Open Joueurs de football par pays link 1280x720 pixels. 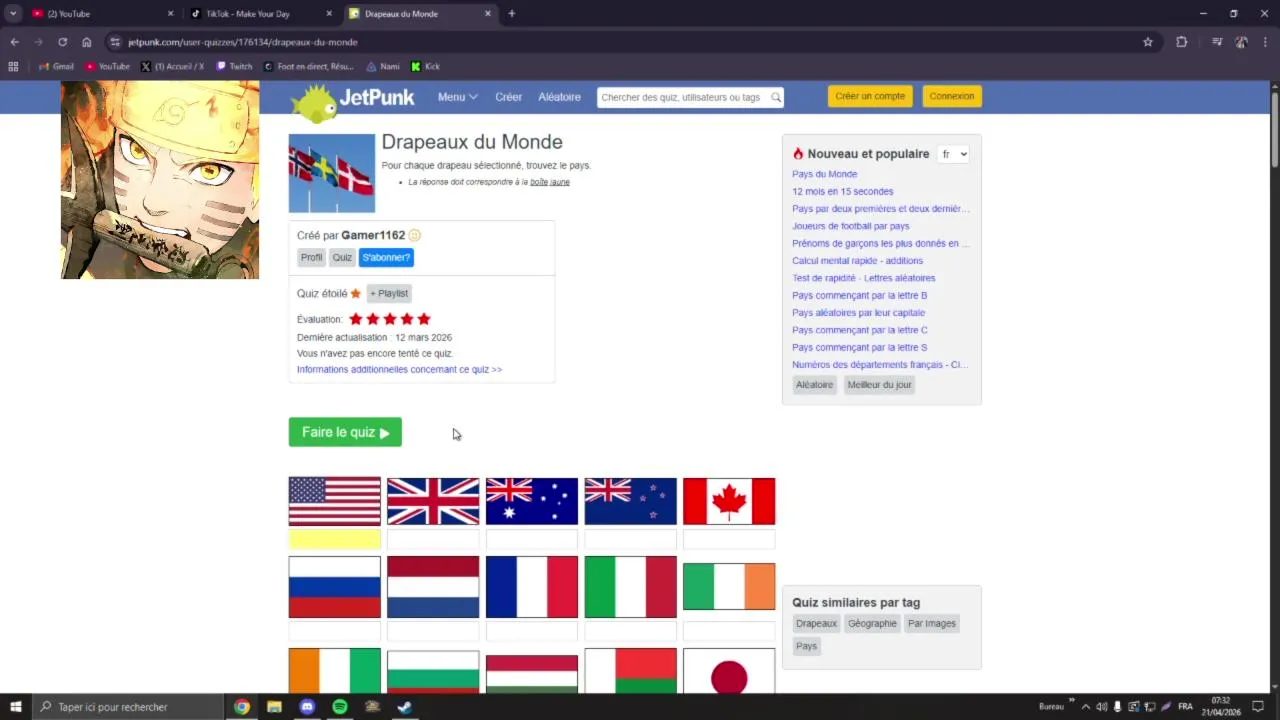[x=851, y=226]
